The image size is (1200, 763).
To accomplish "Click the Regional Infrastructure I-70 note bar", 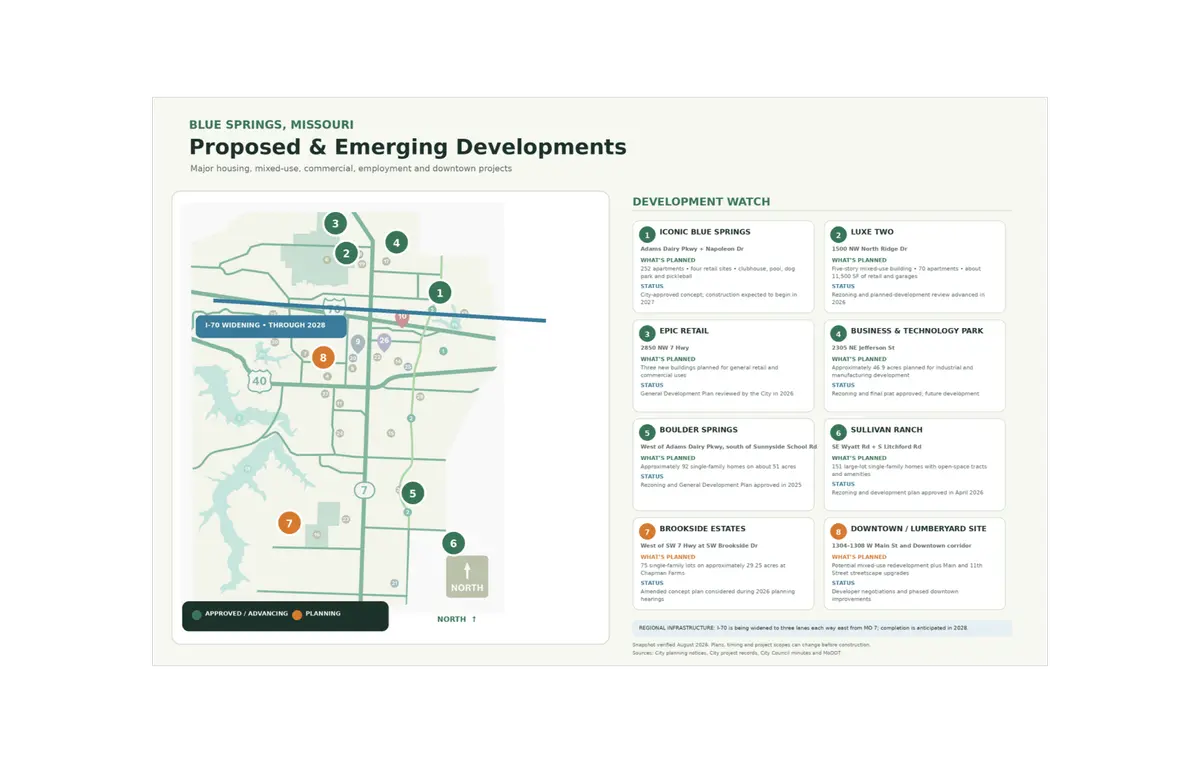I will (x=822, y=628).
